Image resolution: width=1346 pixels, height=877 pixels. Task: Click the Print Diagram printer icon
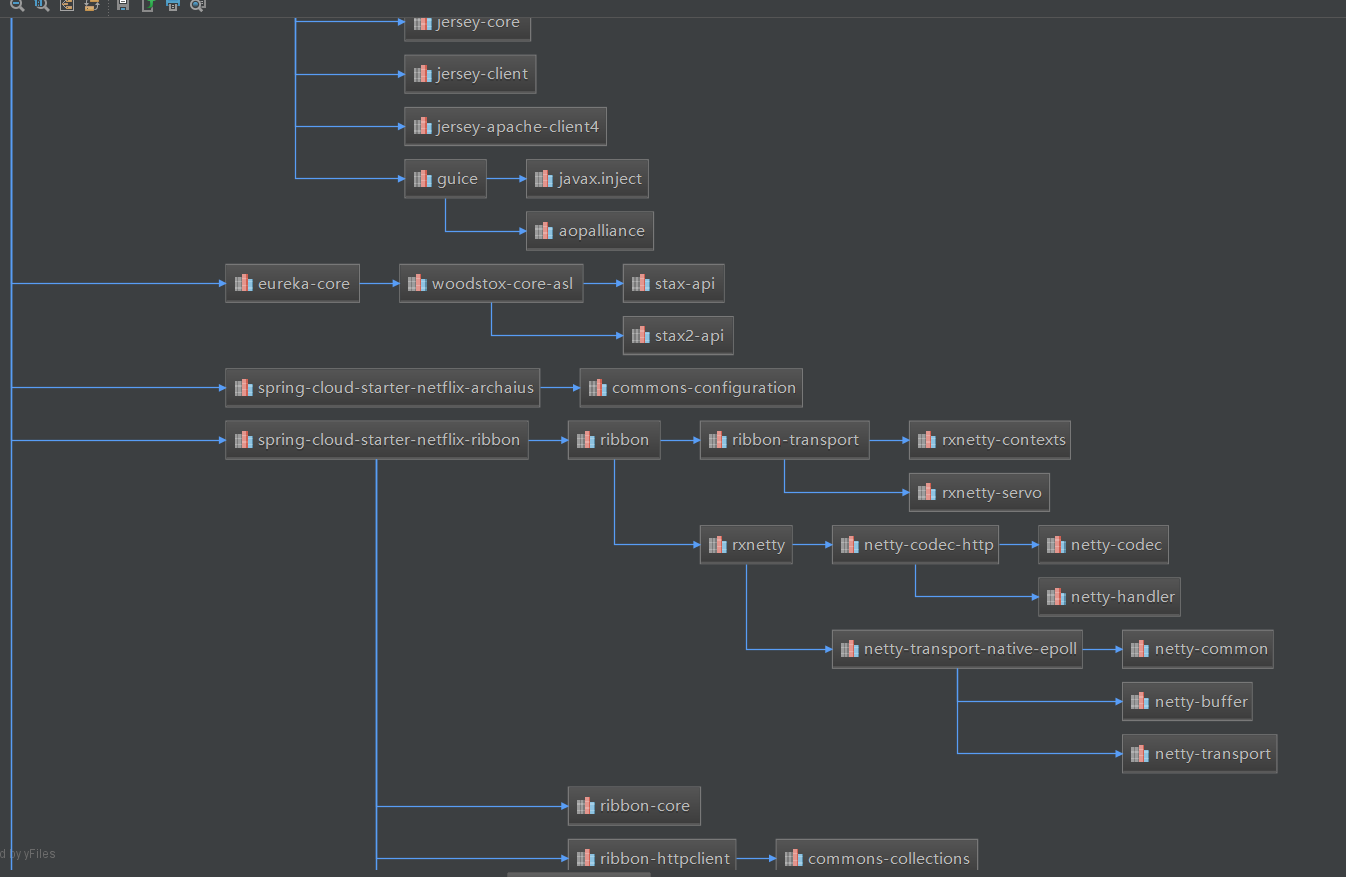[x=172, y=6]
